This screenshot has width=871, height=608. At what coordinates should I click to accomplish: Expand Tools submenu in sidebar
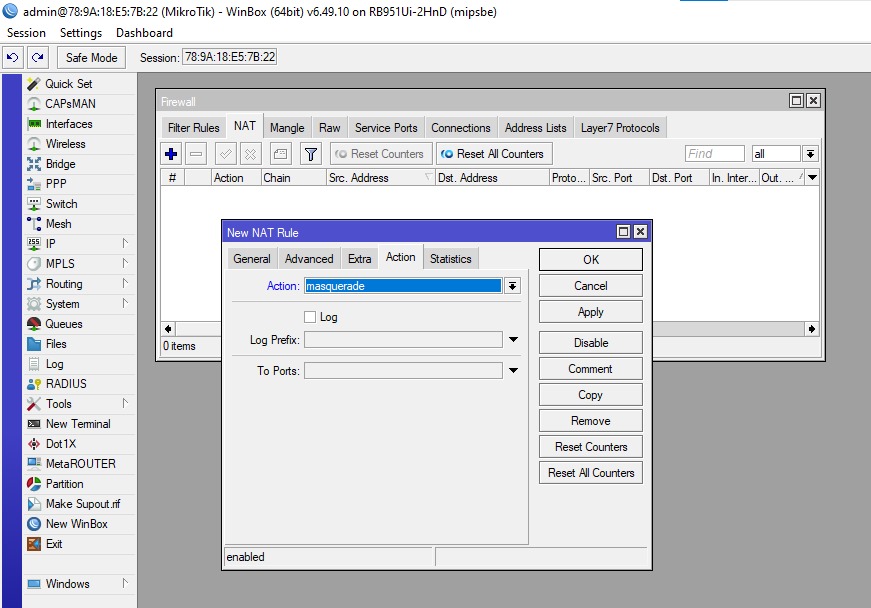tap(125, 403)
